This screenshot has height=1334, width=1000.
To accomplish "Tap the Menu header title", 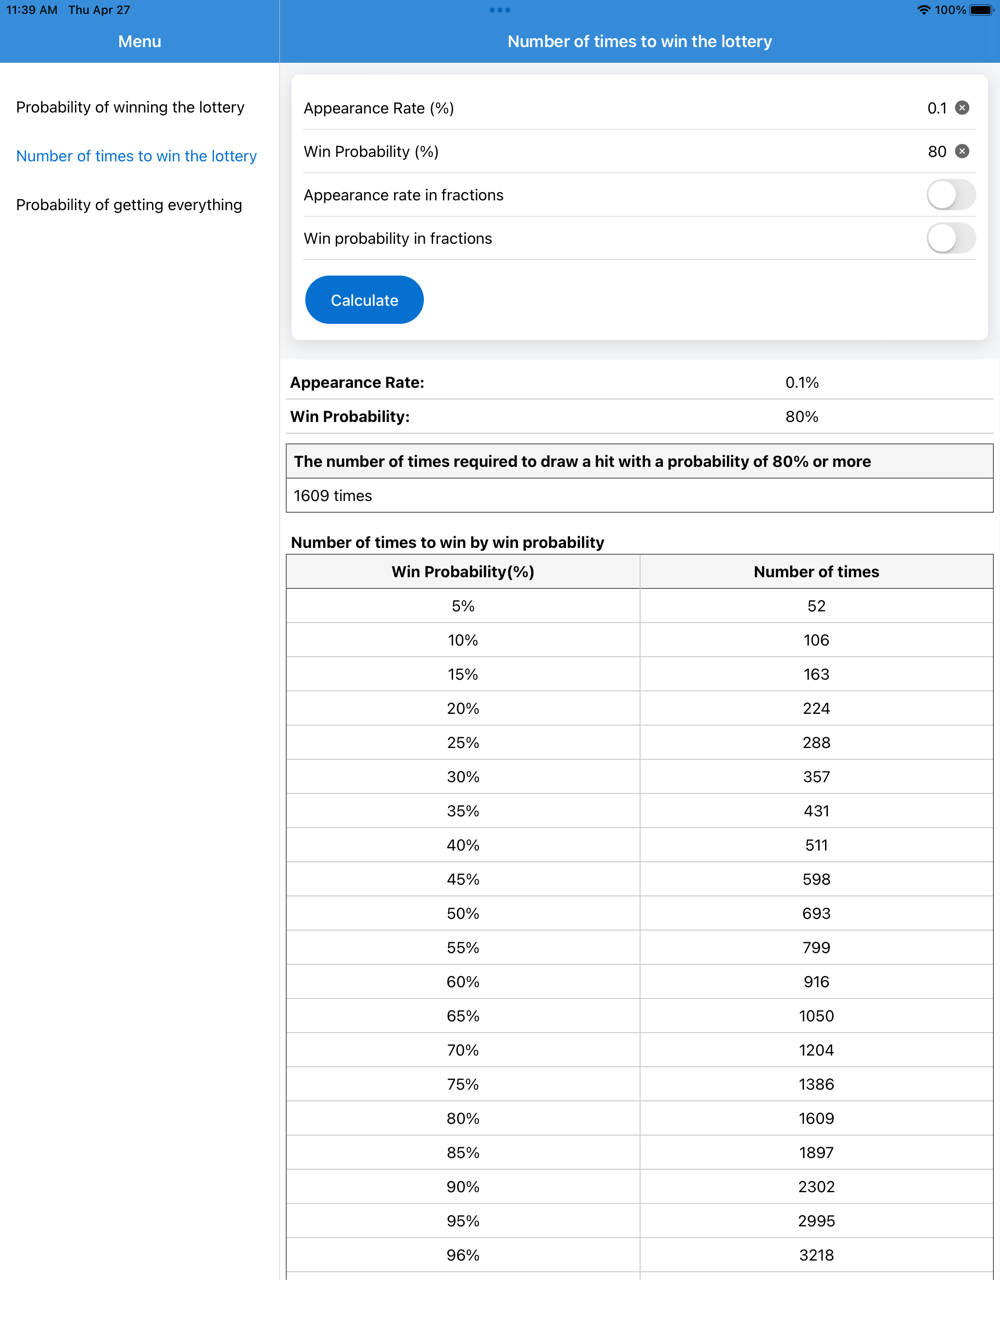I will click(x=139, y=42).
